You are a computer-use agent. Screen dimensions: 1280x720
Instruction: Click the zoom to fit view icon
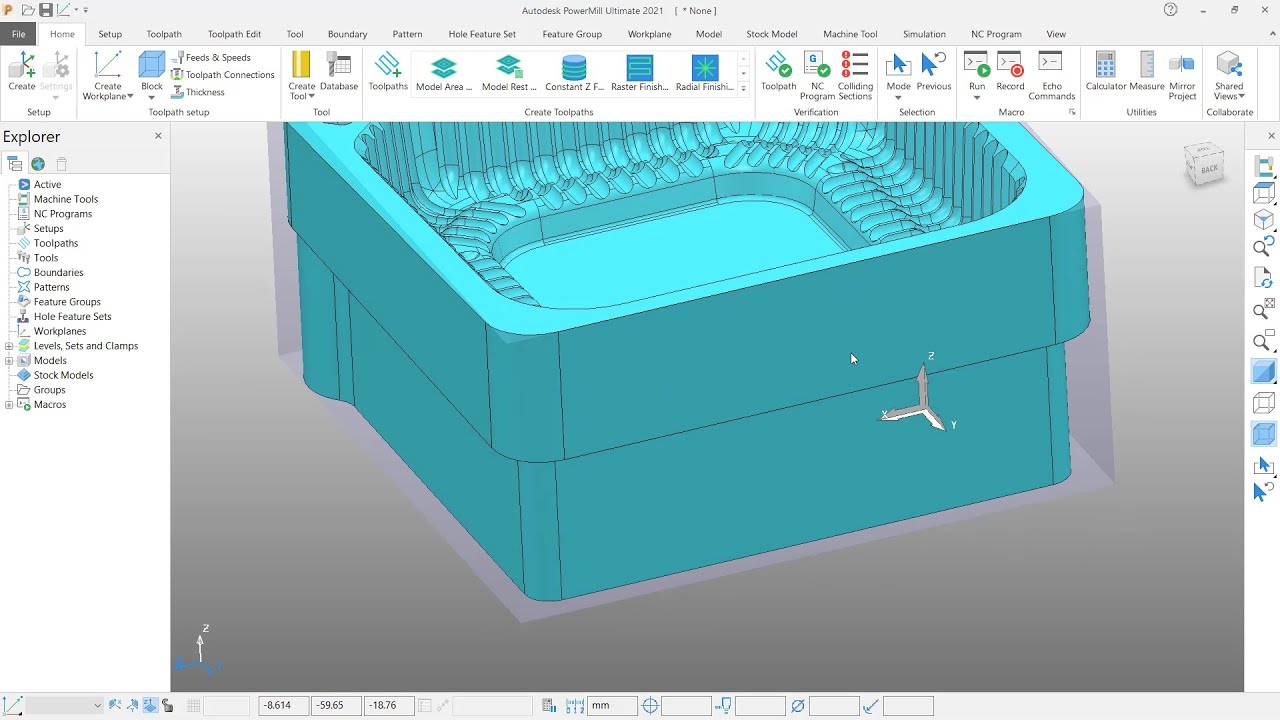coord(1263,311)
